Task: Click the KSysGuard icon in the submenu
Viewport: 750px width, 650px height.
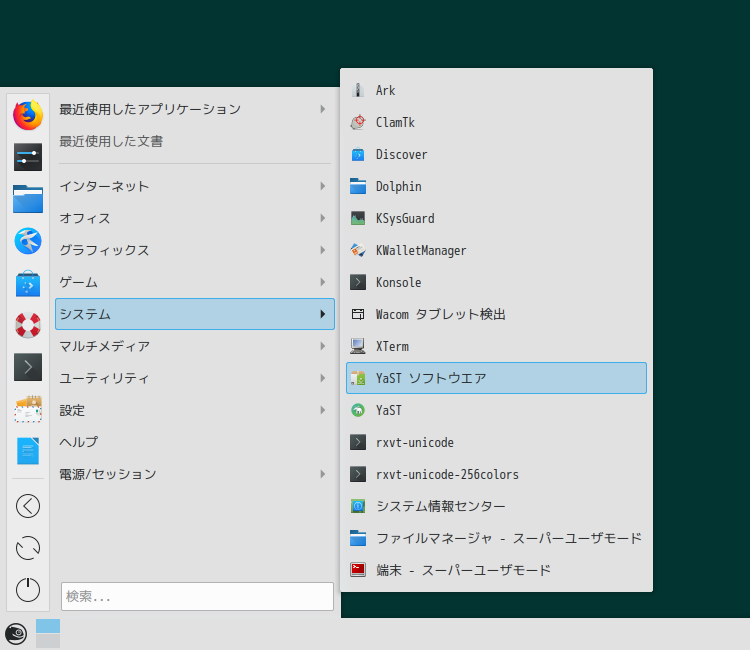Action: coord(358,218)
